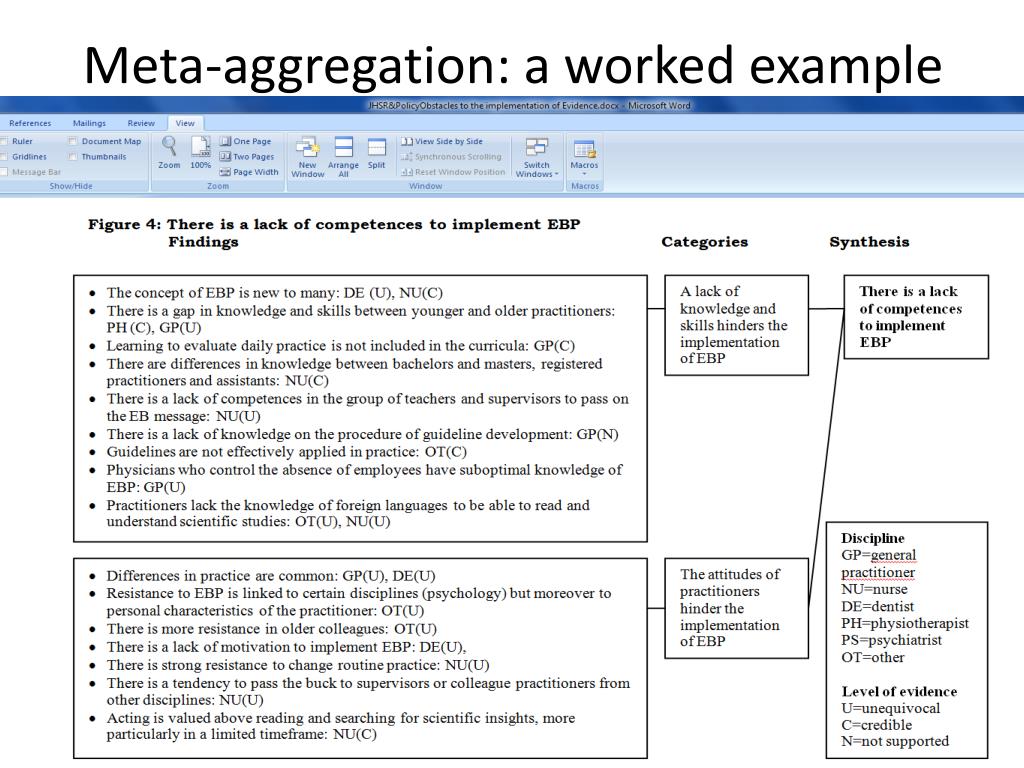Viewport: 1024px width, 768px height.
Task: Click Reset Window Position
Action: click(453, 172)
